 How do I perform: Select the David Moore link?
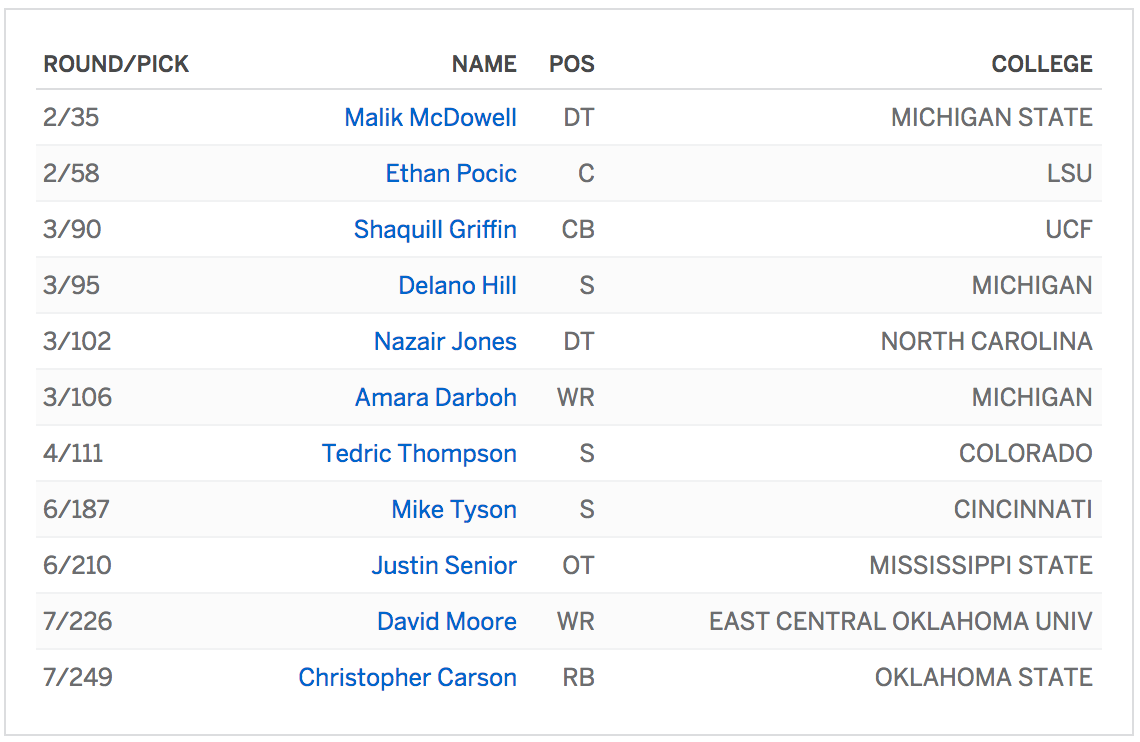tap(446, 622)
